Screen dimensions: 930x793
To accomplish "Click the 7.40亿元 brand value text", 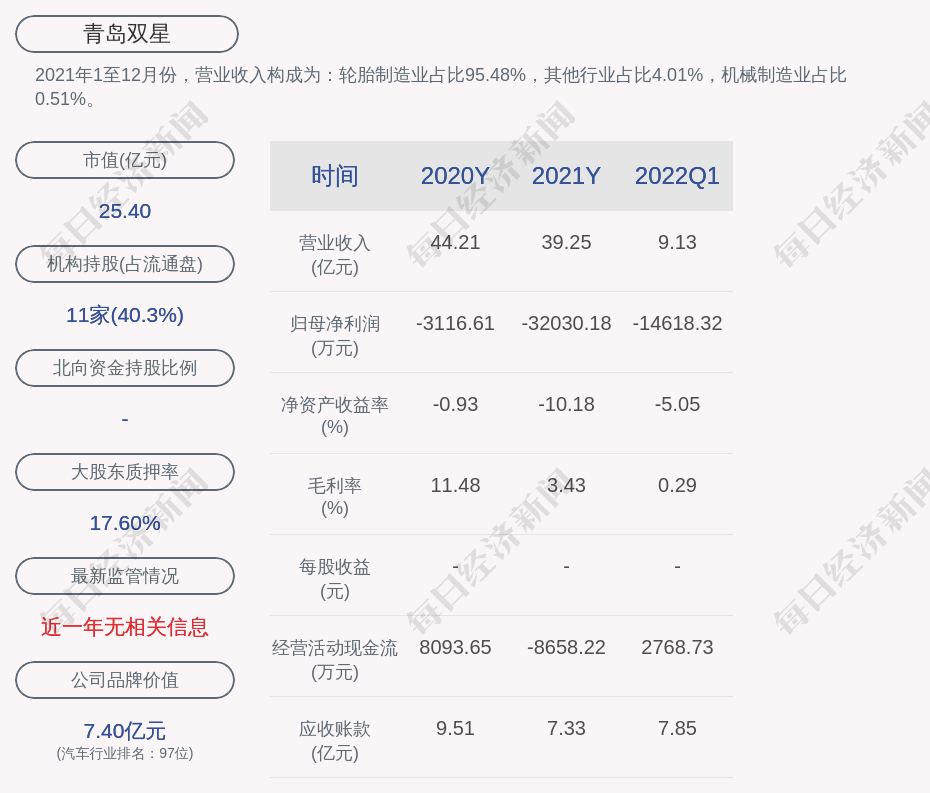I will [x=125, y=731].
